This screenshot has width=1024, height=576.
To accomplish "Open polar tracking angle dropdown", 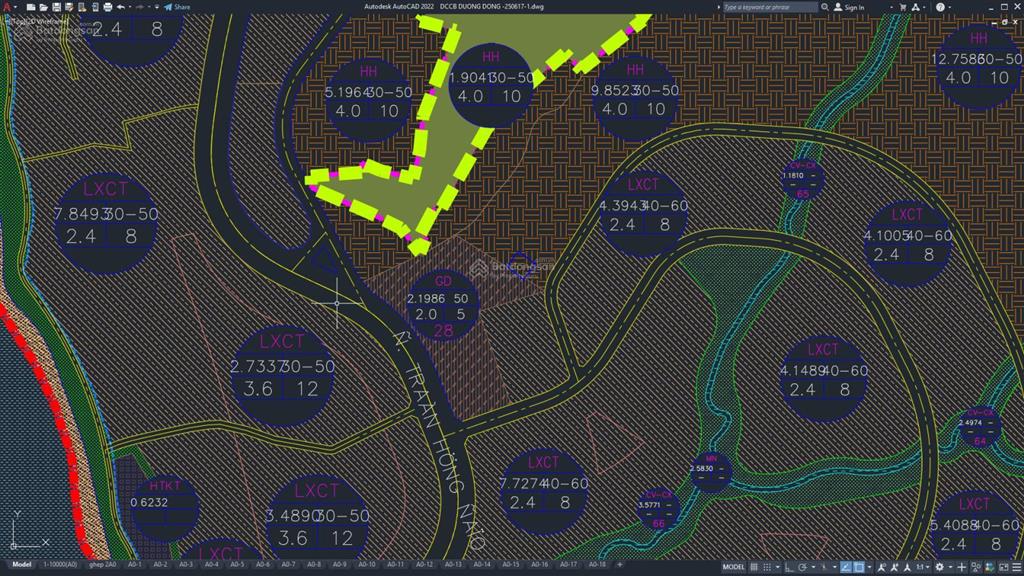I will (813, 568).
